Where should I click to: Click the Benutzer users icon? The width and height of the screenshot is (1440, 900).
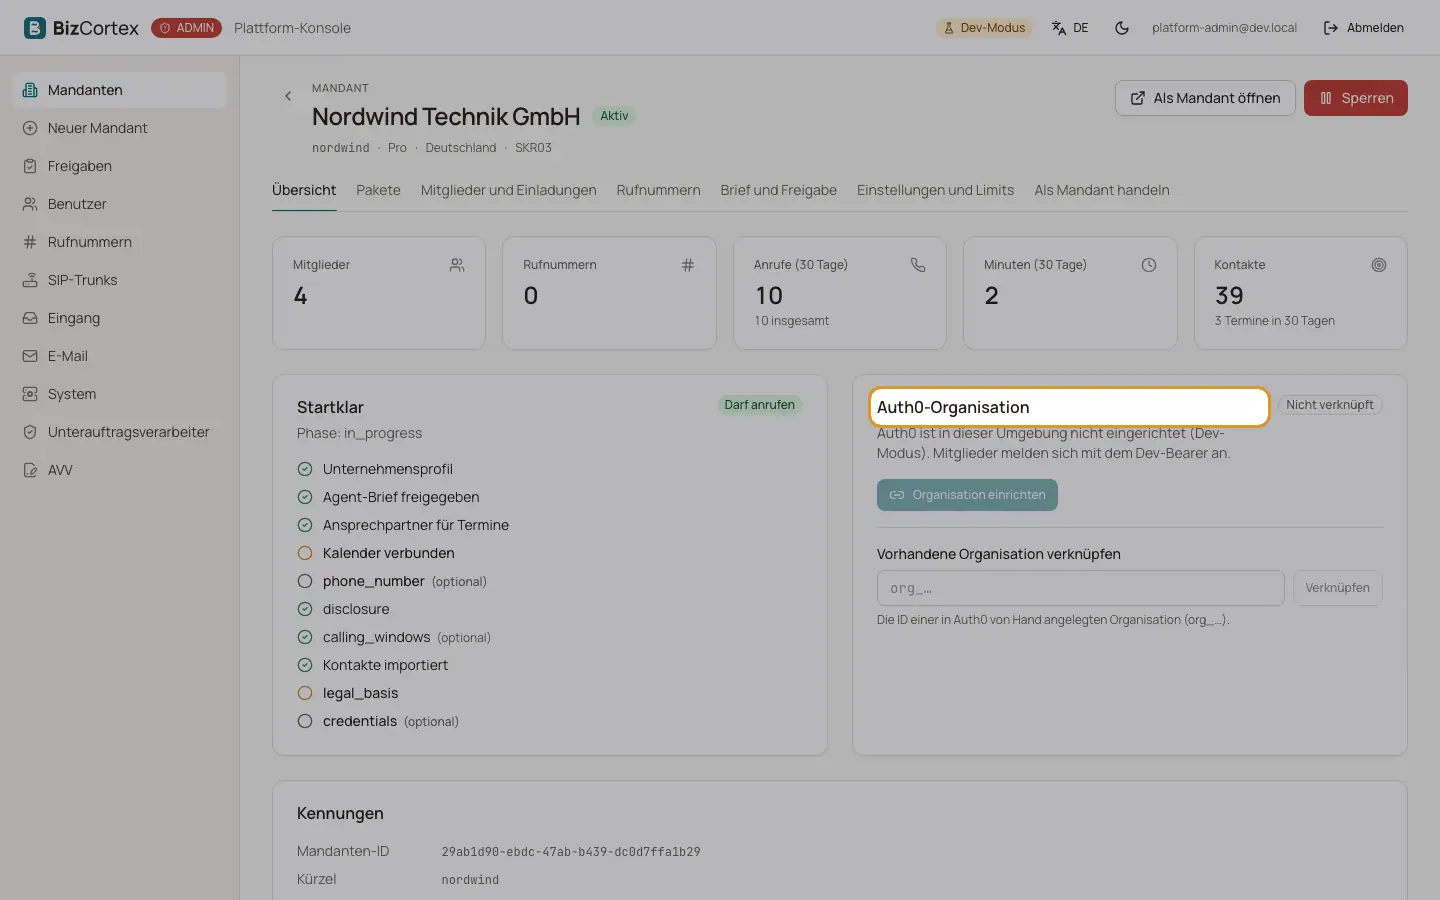click(x=30, y=204)
